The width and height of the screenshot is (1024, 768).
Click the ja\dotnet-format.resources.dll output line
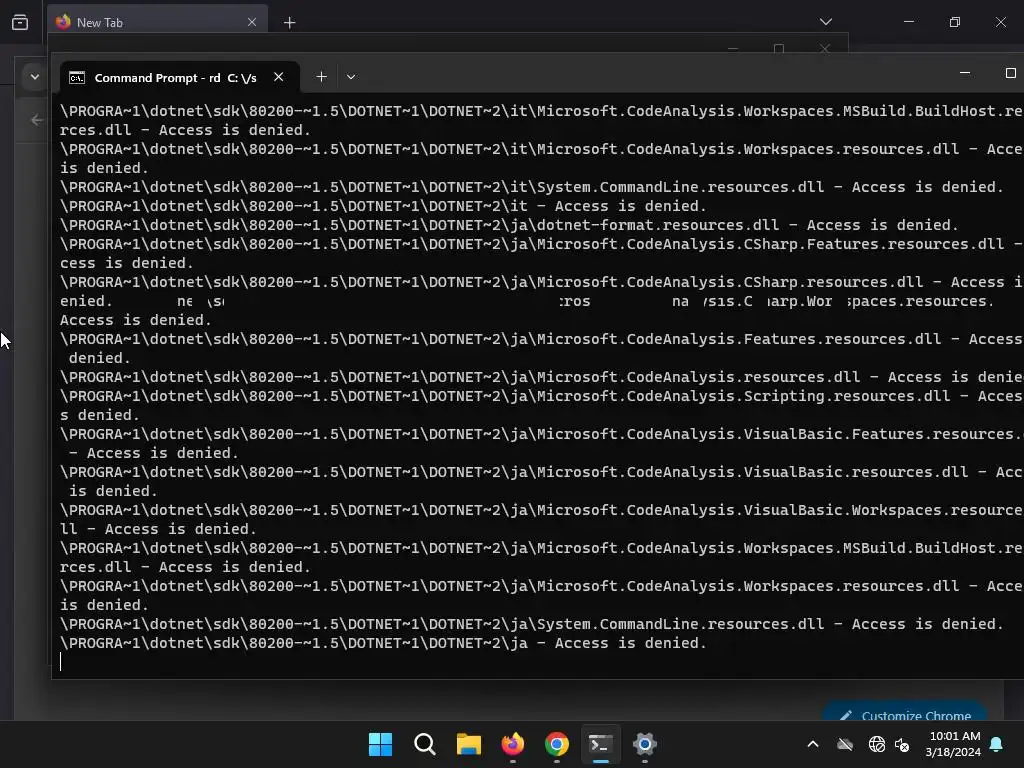point(509,225)
